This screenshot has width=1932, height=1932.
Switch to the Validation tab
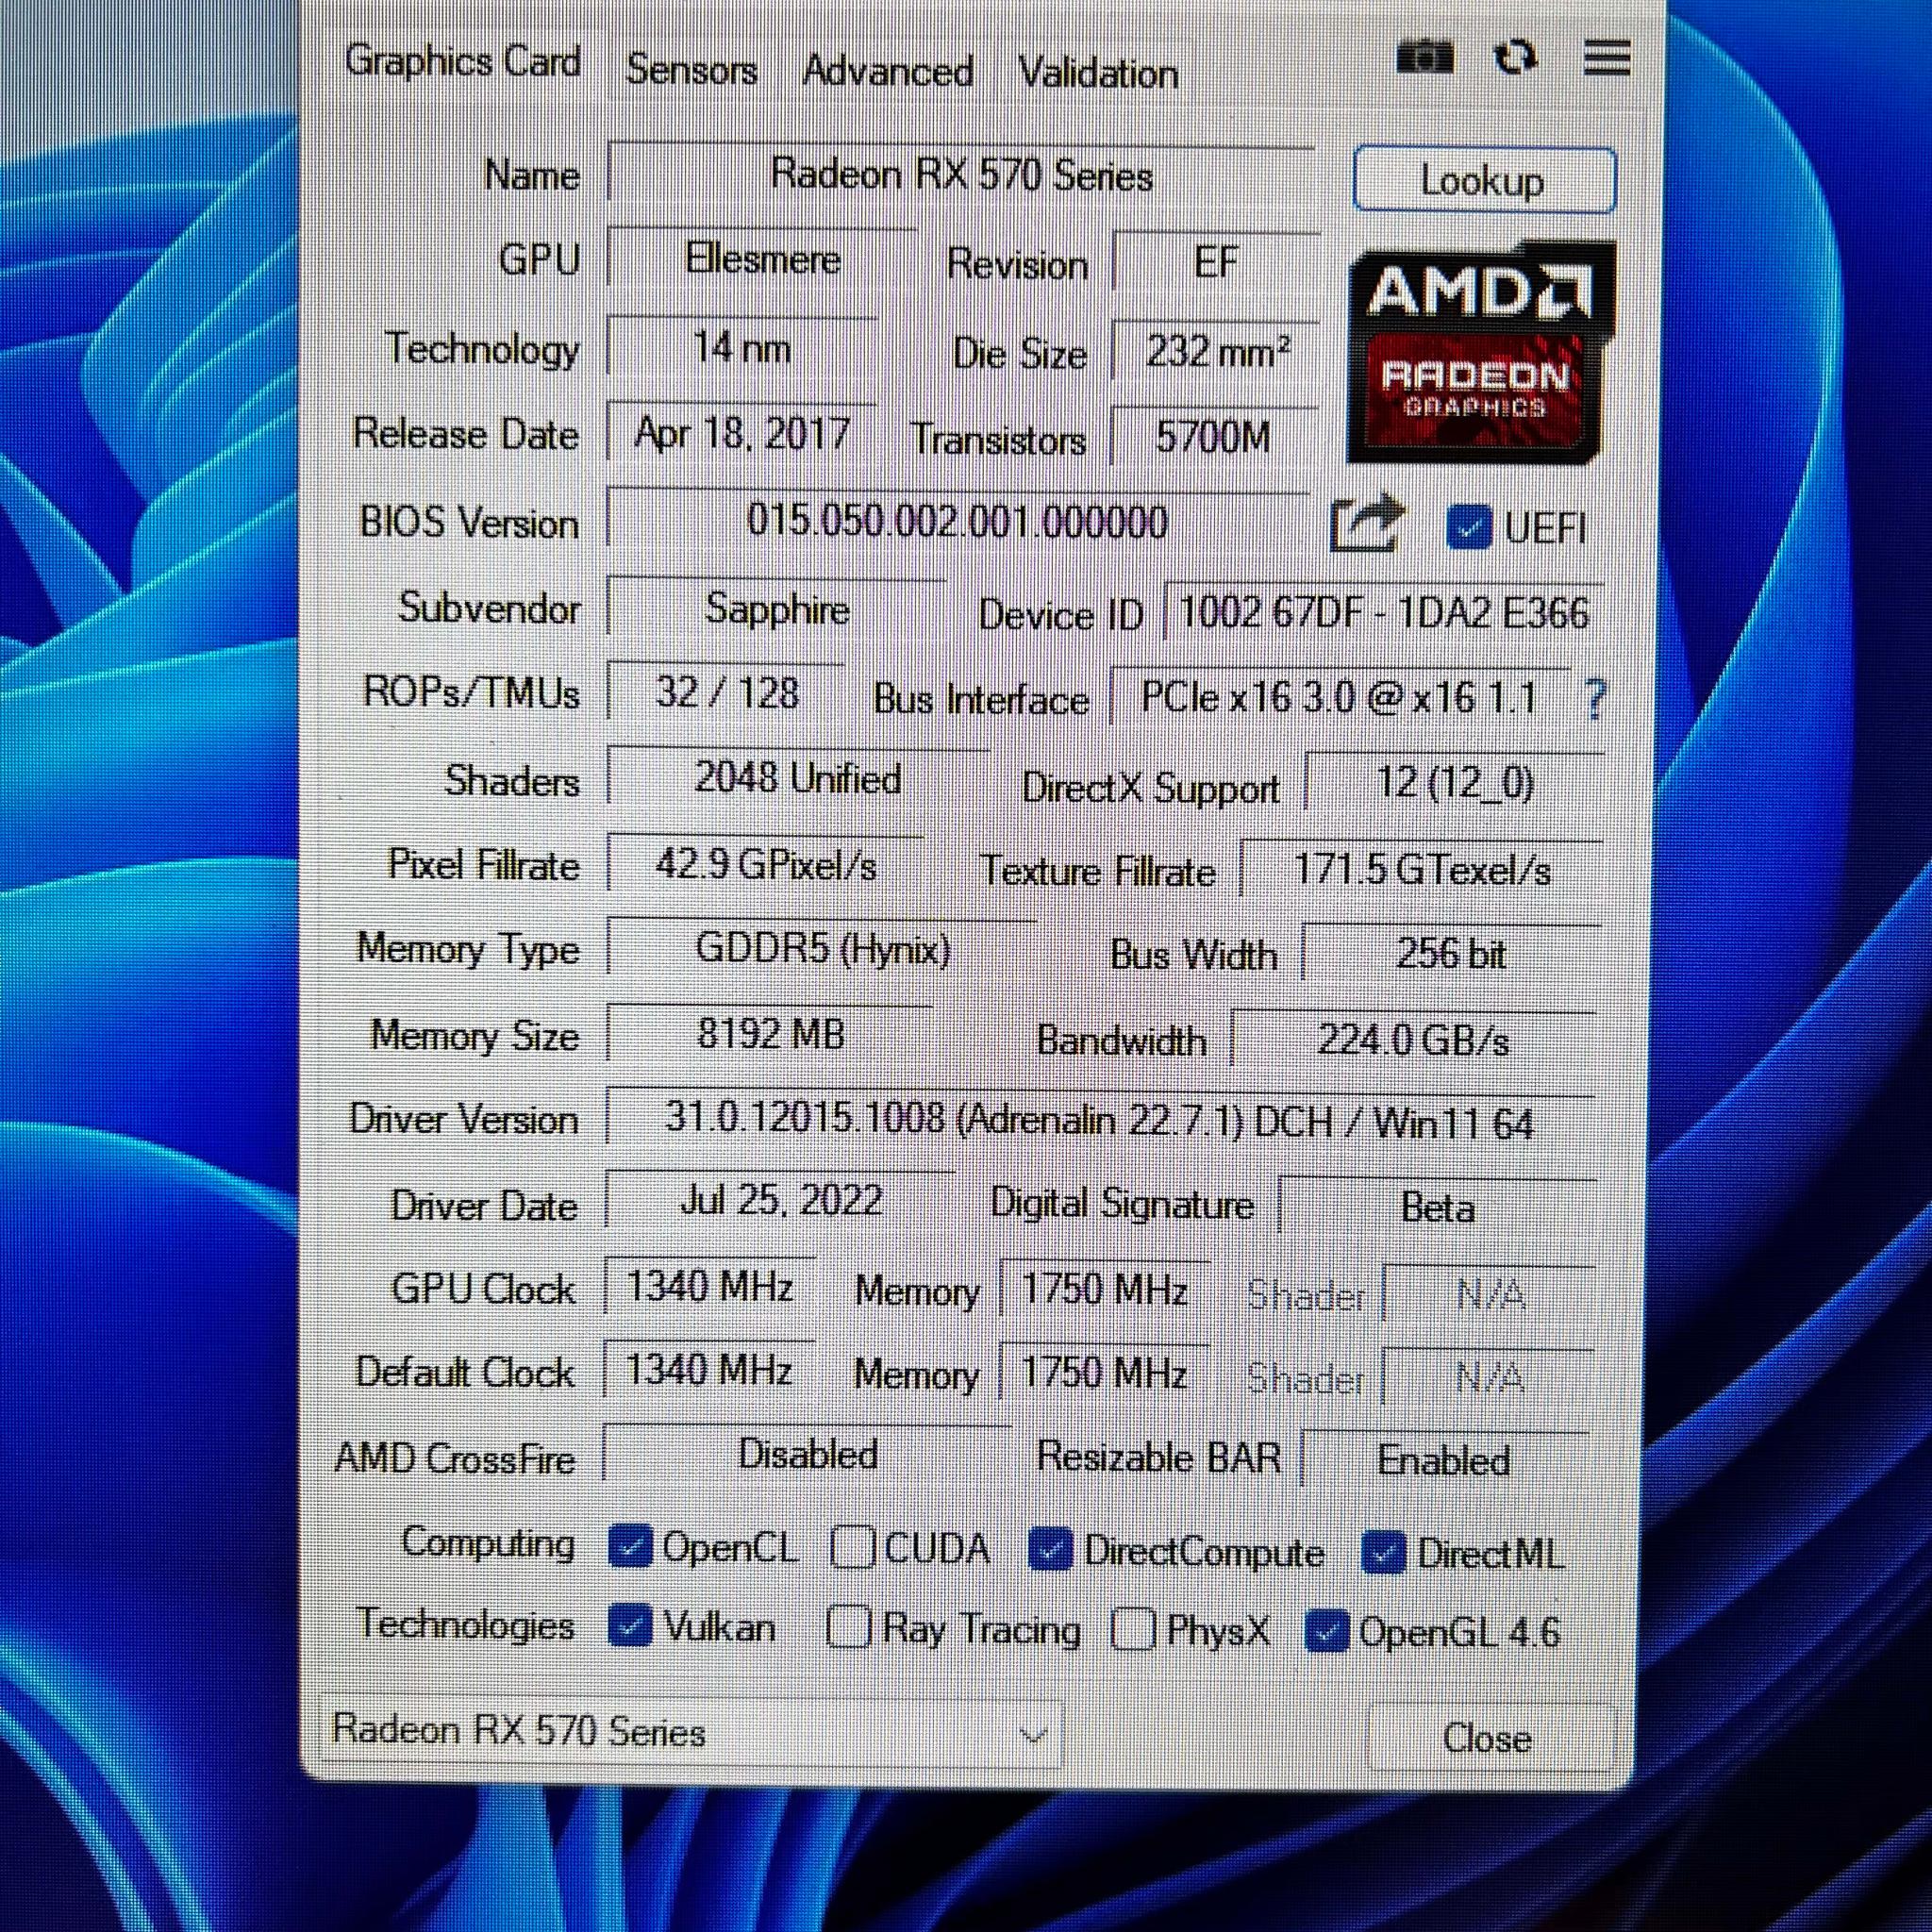click(x=1098, y=73)
